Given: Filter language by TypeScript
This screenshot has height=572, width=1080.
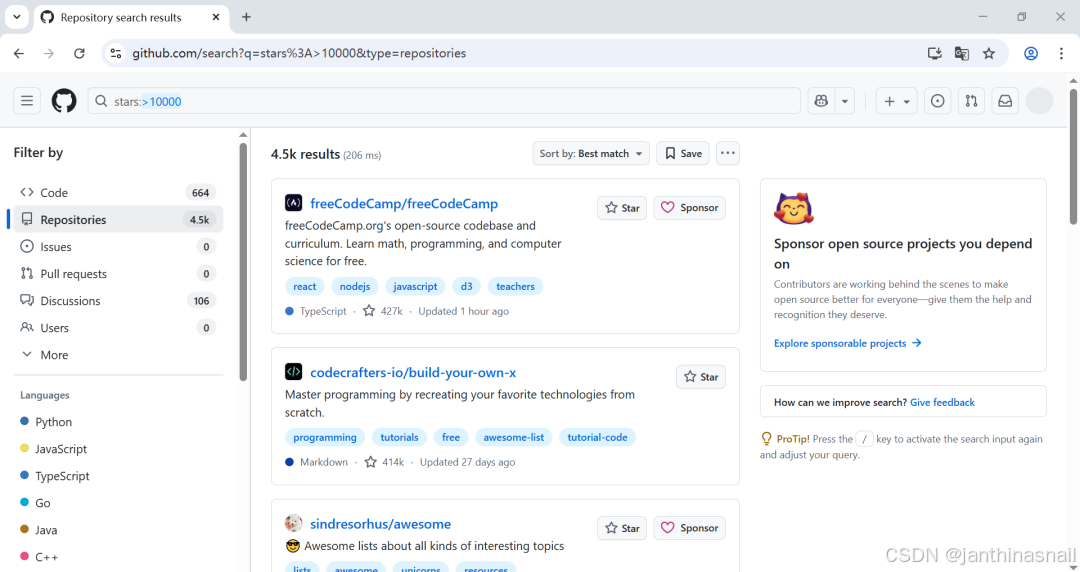Looking at the screenshot, I should (55, 476).
